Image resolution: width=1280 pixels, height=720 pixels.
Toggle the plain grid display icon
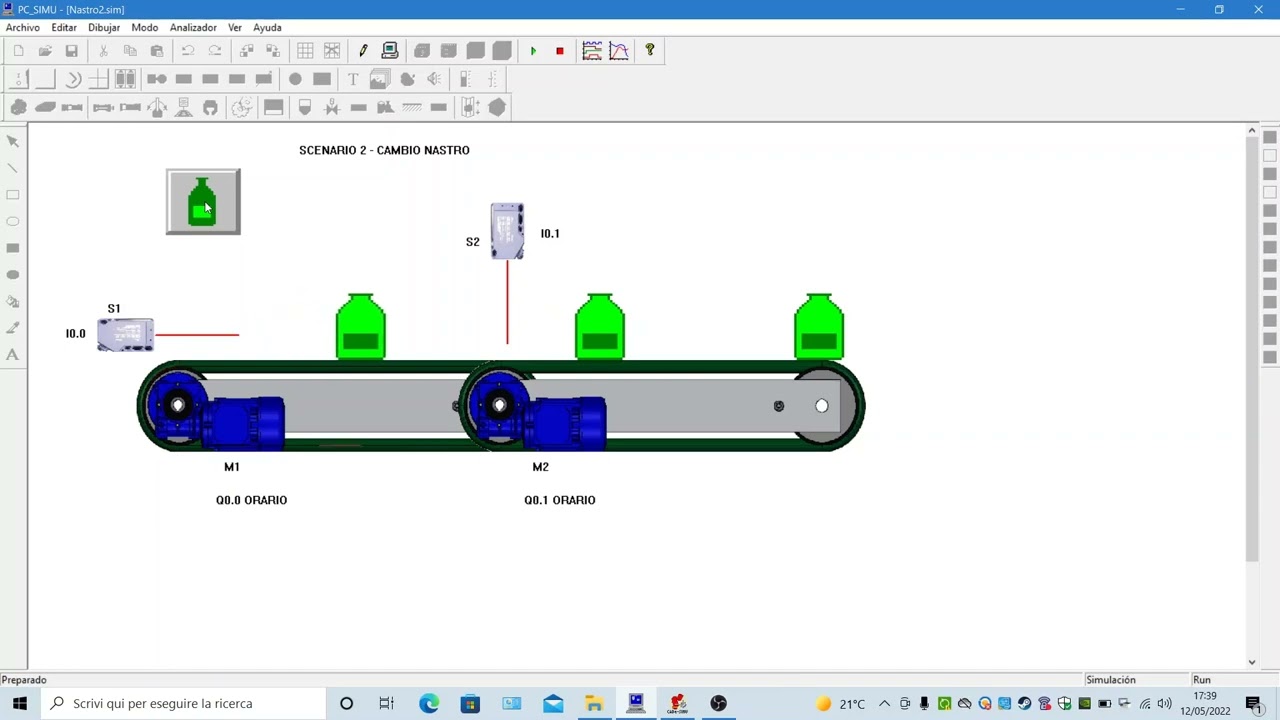tap(305, 51)
